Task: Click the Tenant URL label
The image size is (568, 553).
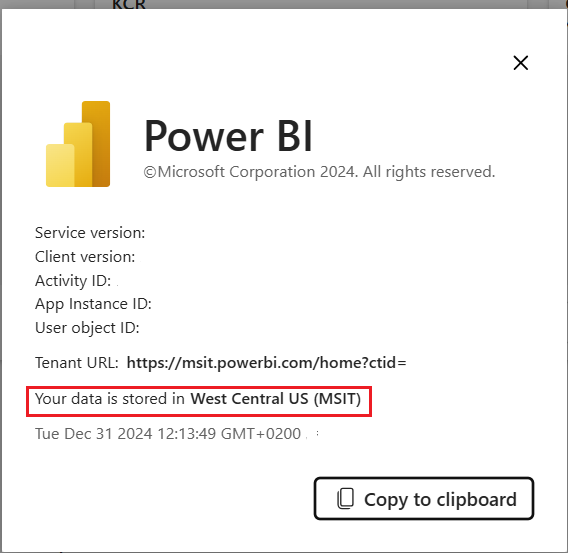Action: [76, 363]
